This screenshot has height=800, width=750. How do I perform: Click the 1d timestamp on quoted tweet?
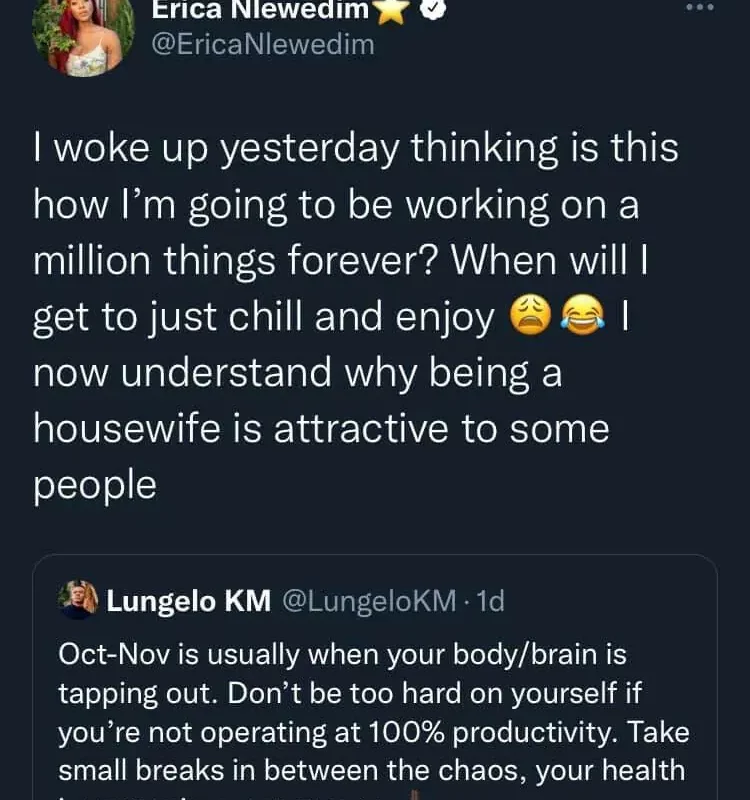(x=491, y=601)
